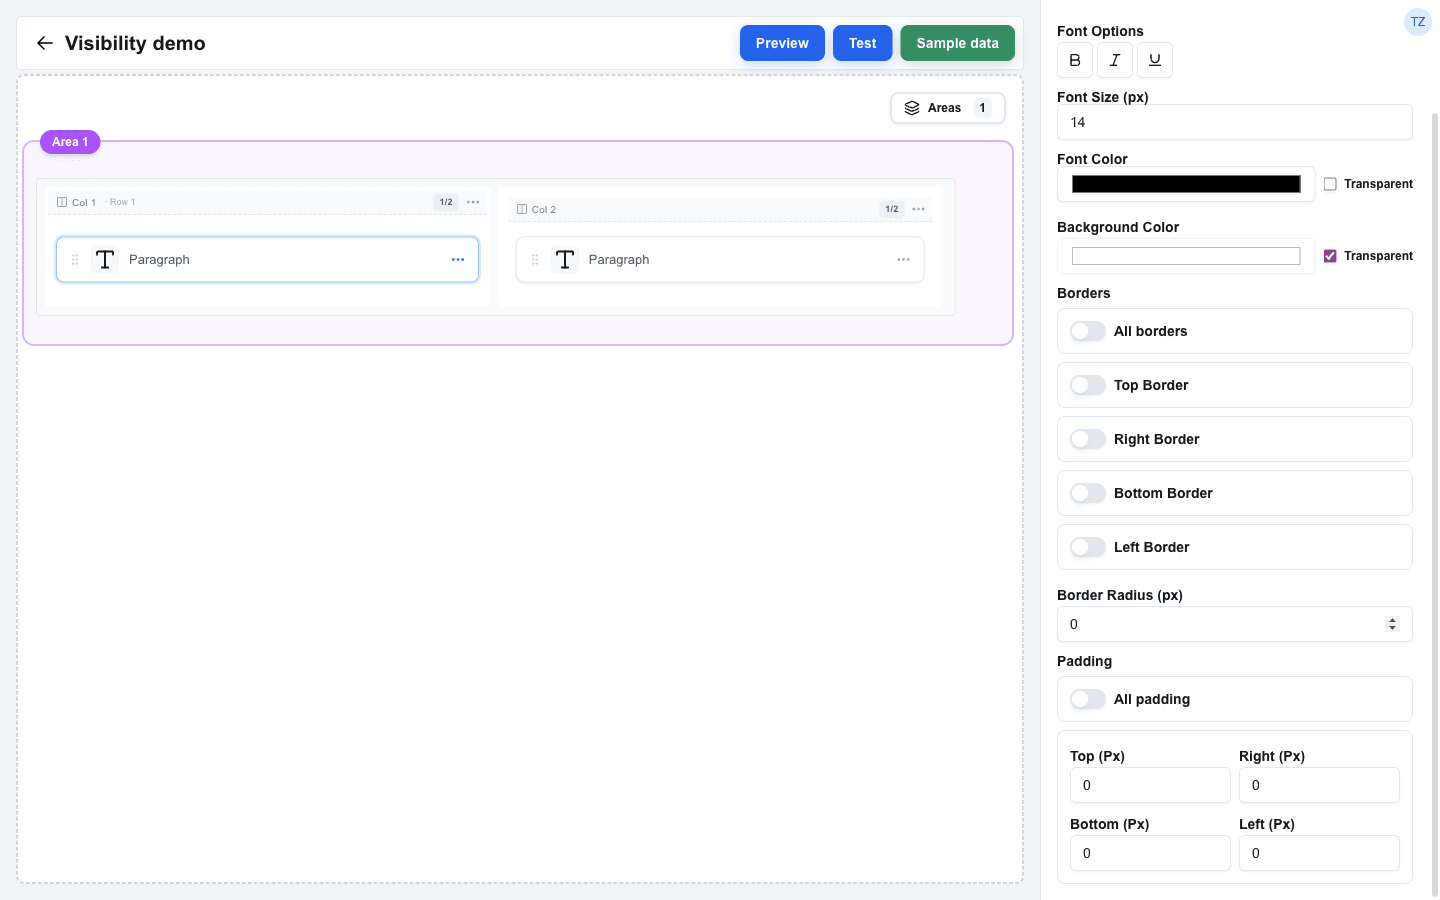This screenshot has height=900, width=1440.
Task: Focus the Bottom (Px) padding field
Action: (x=1150, y=853)
